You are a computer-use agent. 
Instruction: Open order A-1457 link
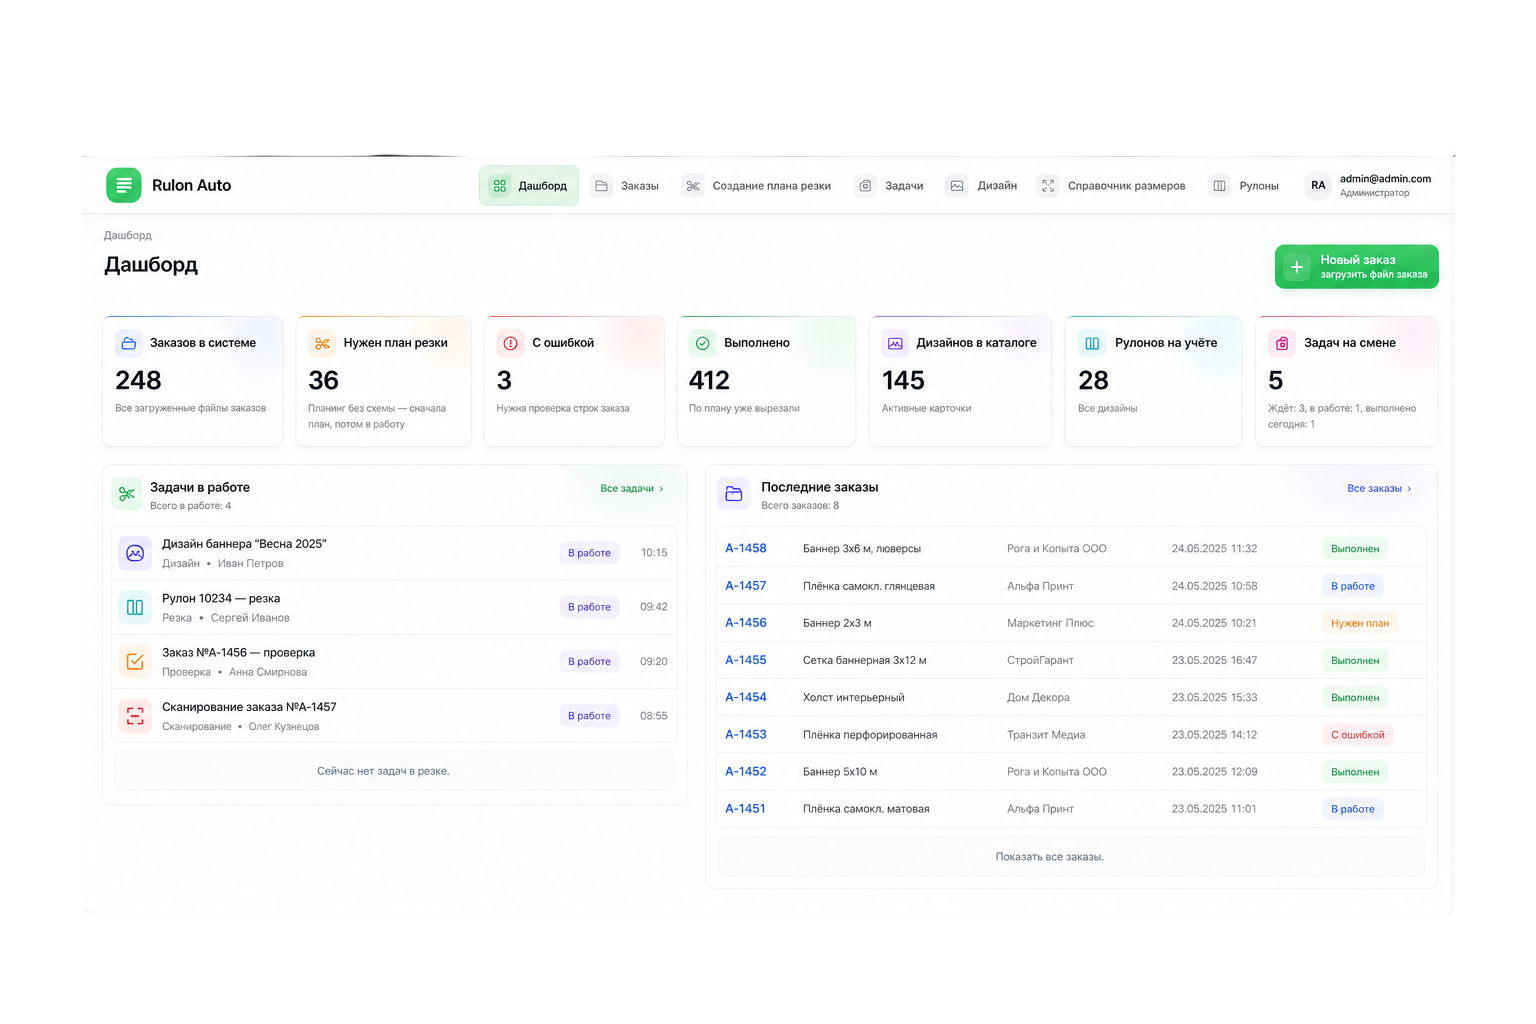(x=746, y=586)
